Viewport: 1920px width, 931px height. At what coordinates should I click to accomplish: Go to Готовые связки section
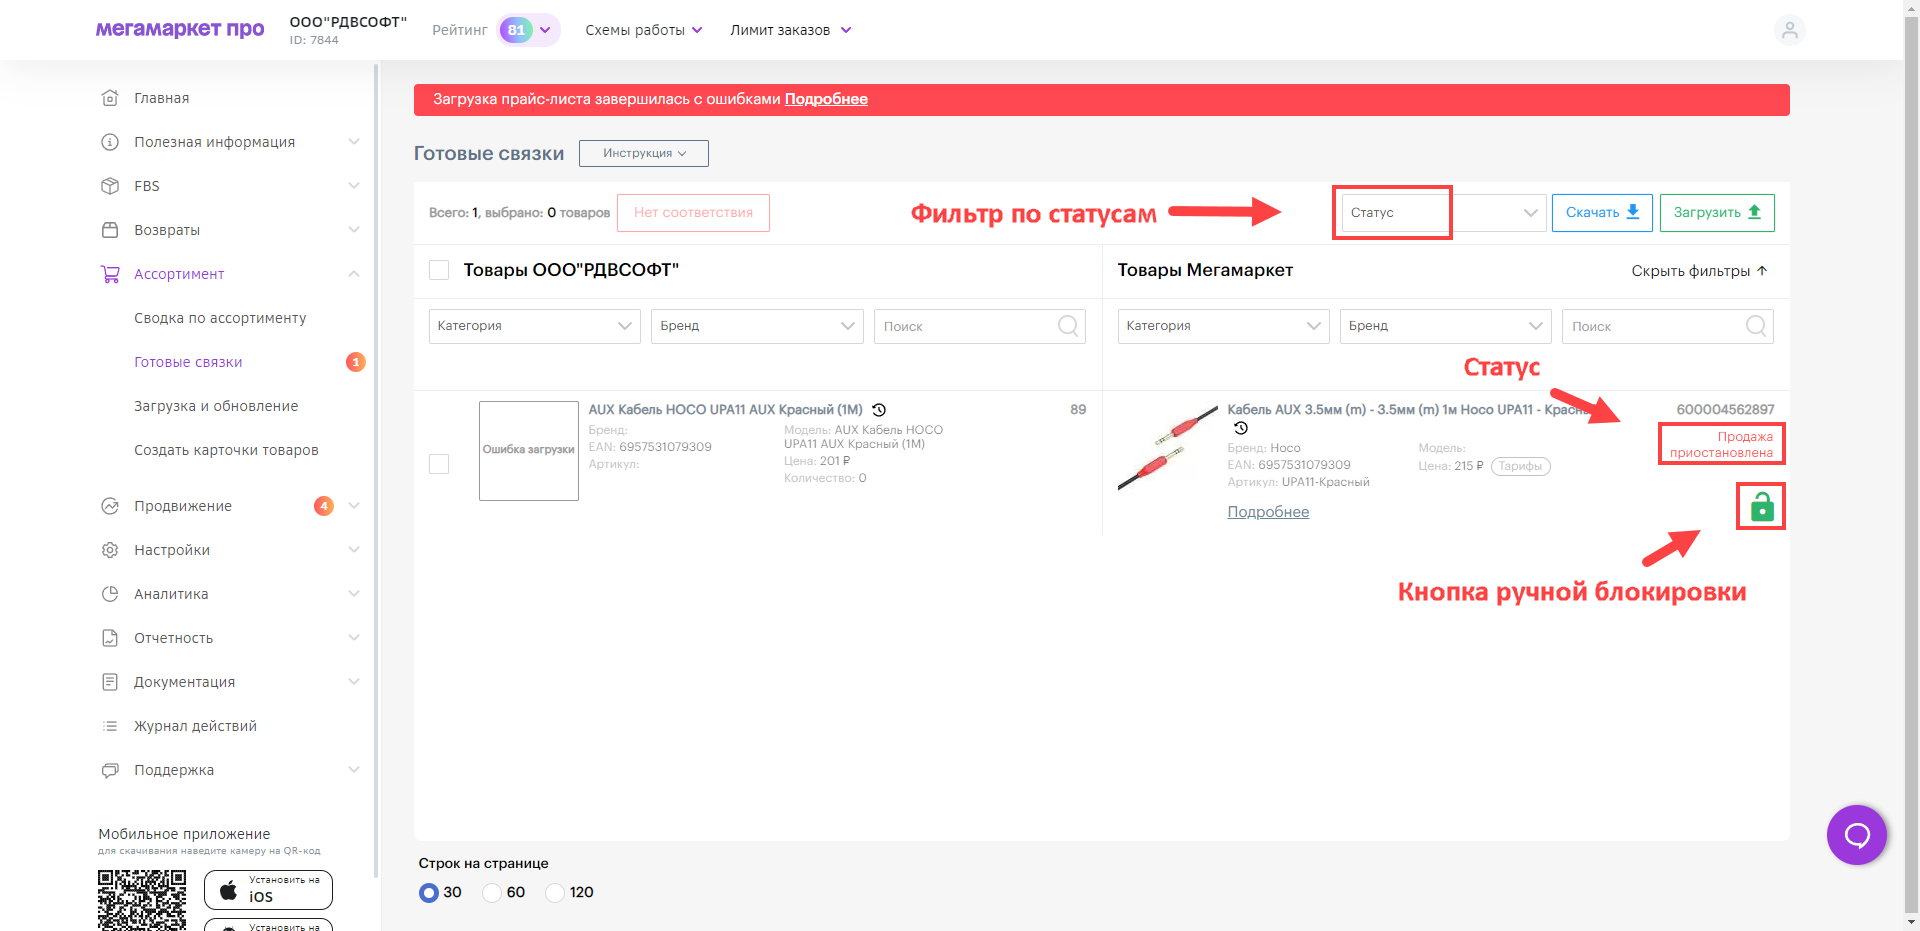pyautogui.click(x=188, y=362)
